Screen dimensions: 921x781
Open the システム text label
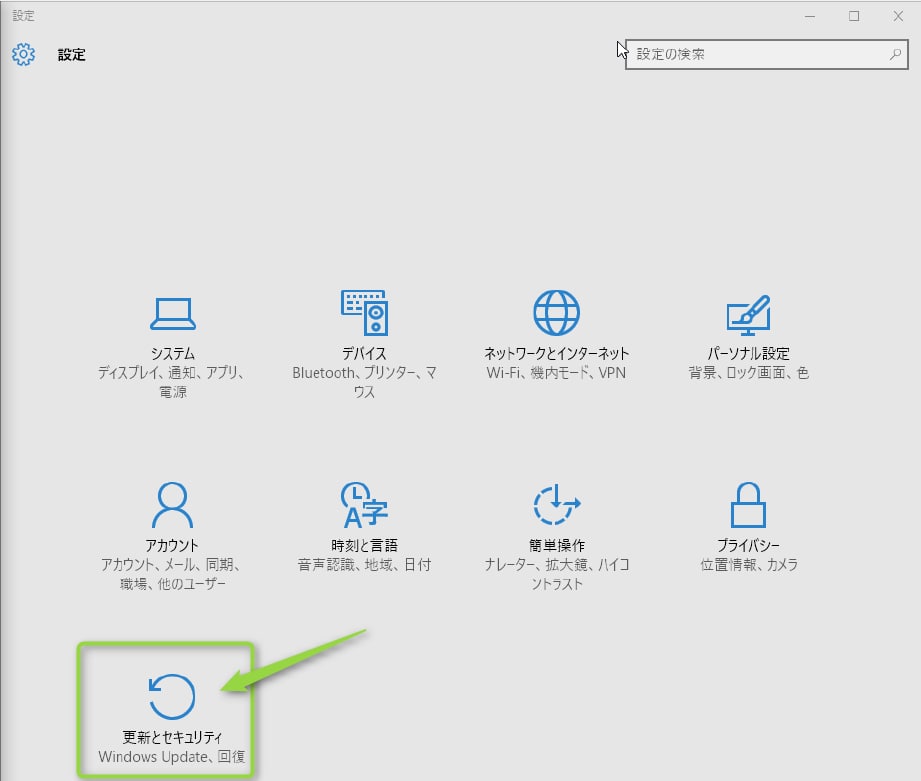[x=172, y=354]
